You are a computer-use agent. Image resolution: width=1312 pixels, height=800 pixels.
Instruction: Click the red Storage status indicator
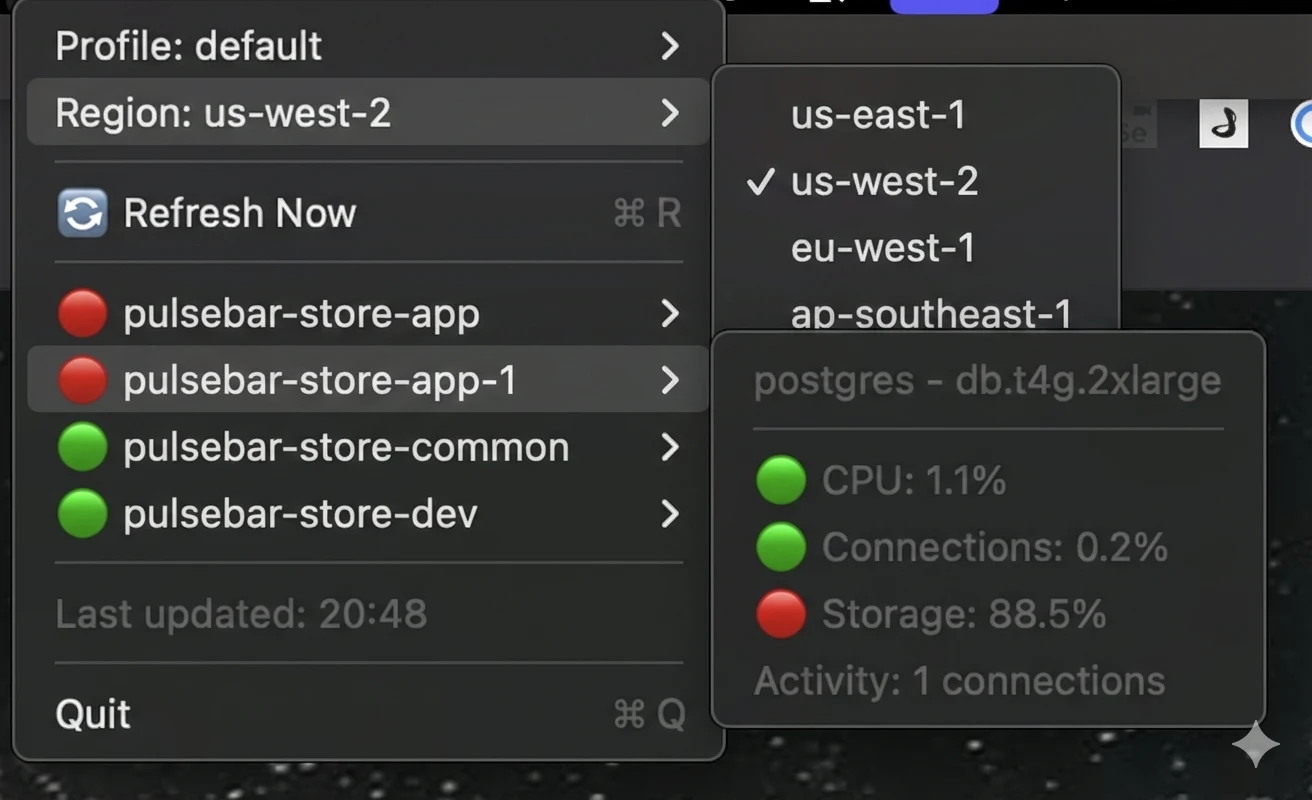781,614
